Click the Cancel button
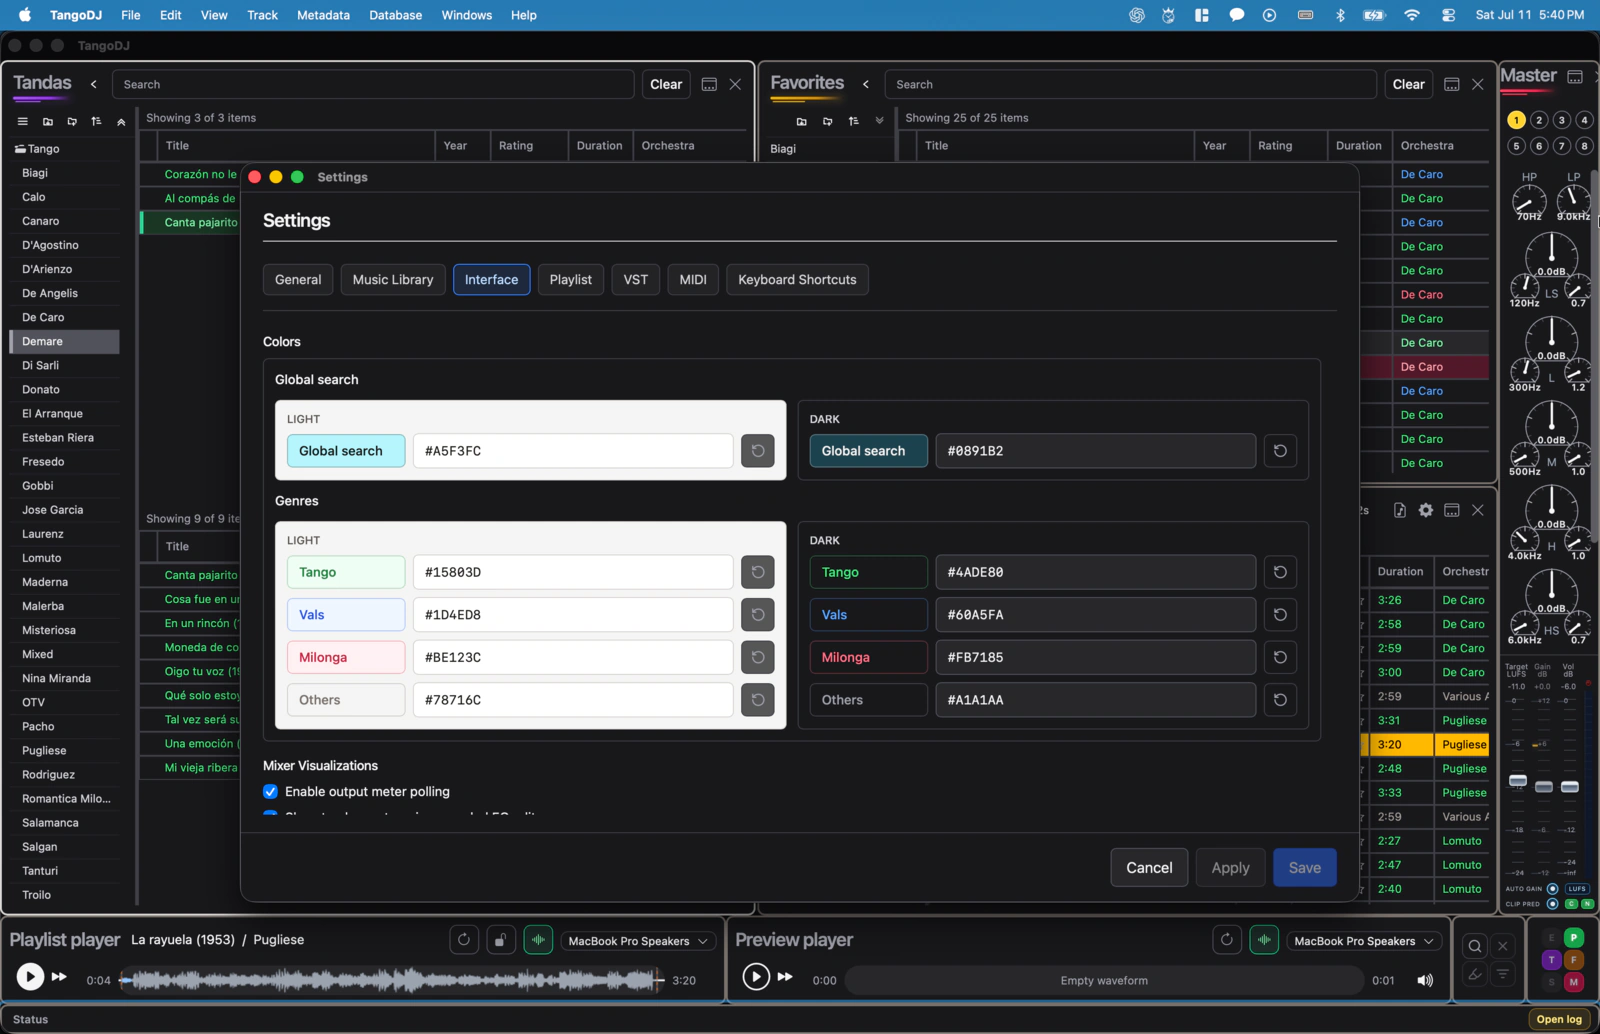The height and width of the screenshot is (1034, 1600). 1149,868
